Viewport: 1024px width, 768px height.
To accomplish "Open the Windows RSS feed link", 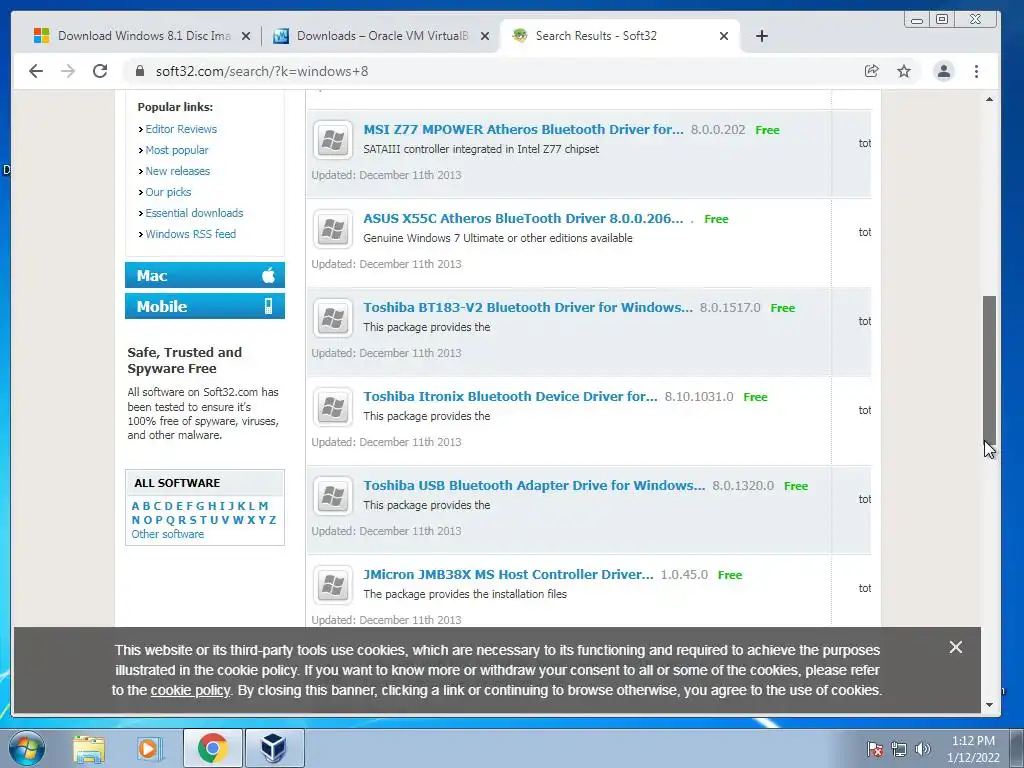I will pos(190,234).
